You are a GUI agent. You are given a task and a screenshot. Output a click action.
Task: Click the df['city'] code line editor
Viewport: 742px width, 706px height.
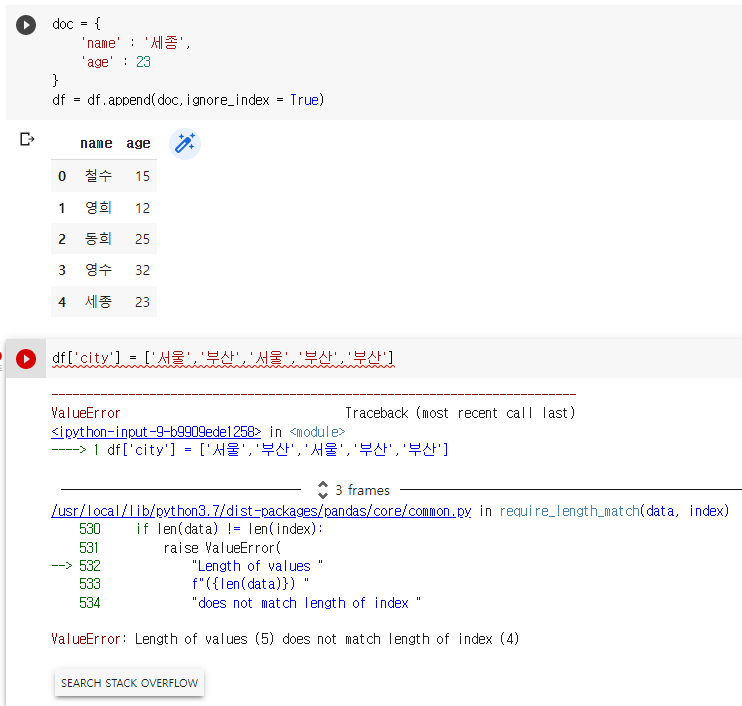(x=223, y=358)
